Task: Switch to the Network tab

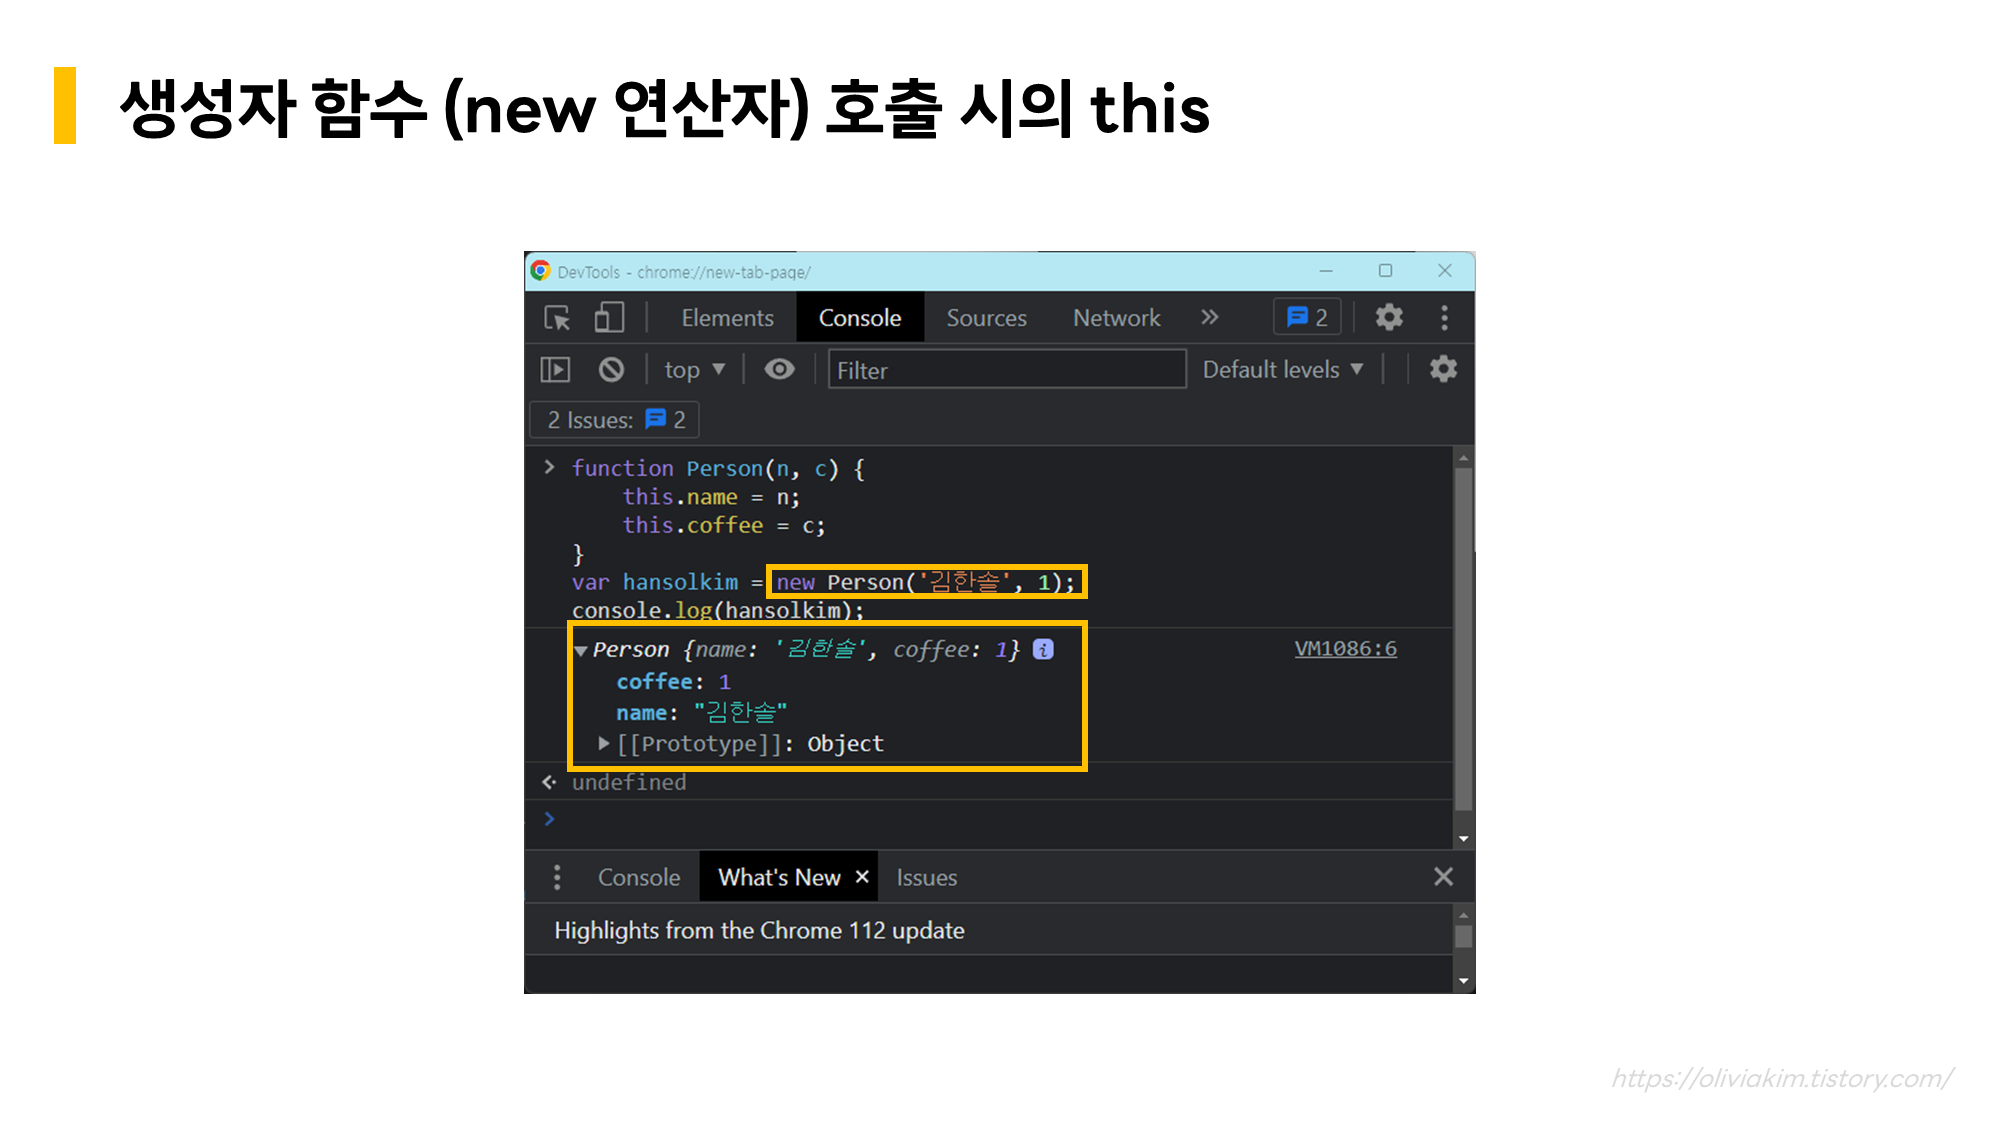Action: click(1116, 318)
